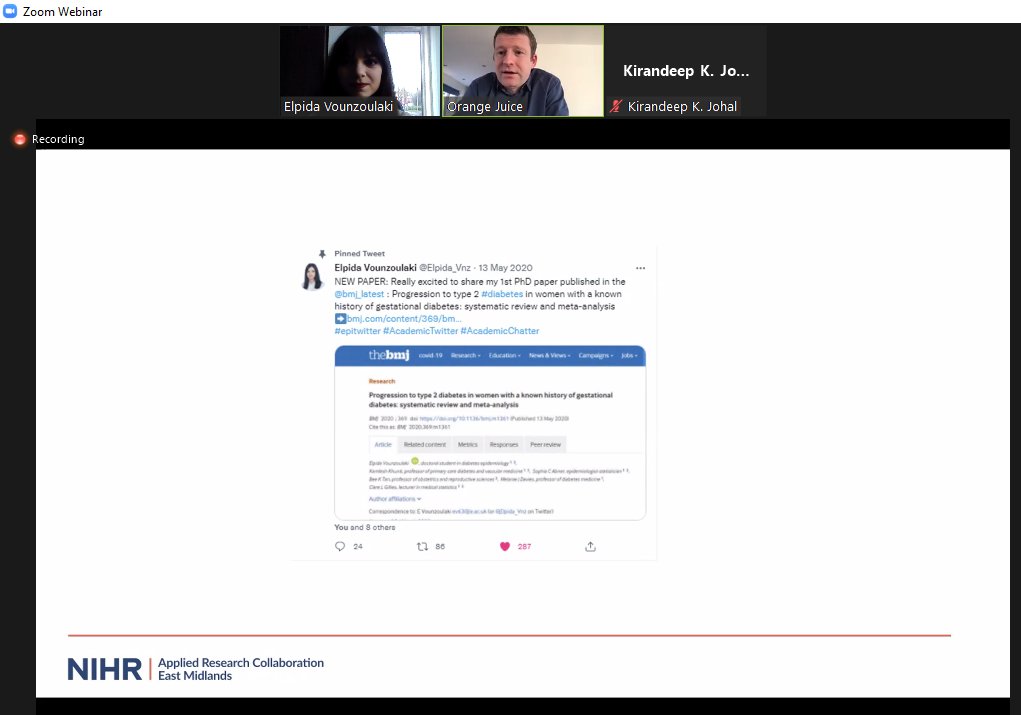Click thebmj logo in card header
Image resolution: width=1021 pixels, height=715 pixels.
click(389, 355)
